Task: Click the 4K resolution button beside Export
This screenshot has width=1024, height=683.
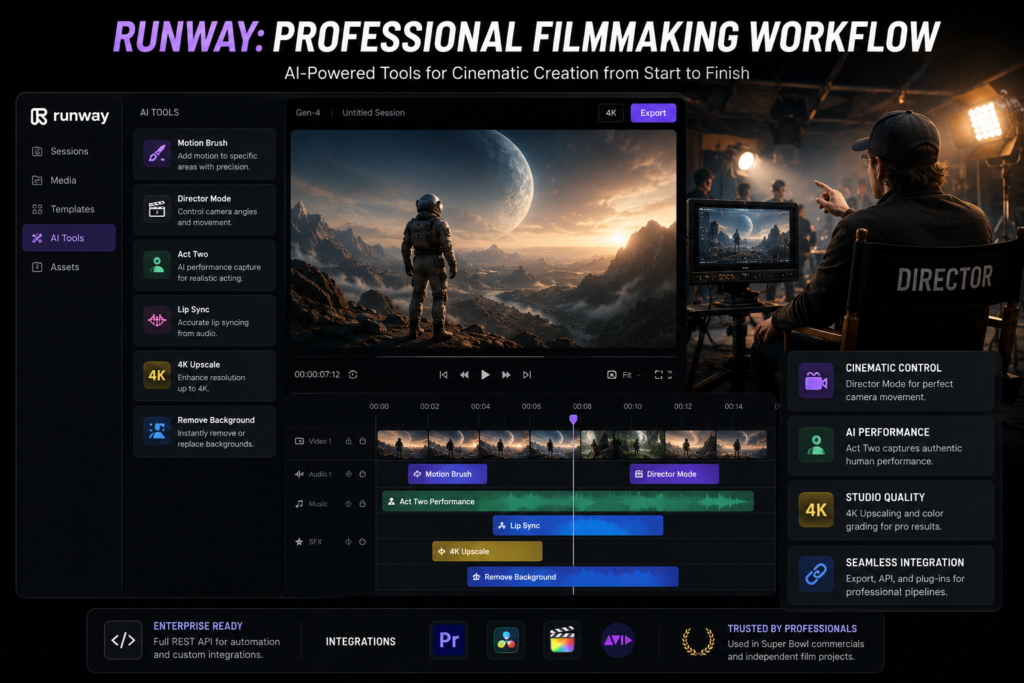Action: 611,113
